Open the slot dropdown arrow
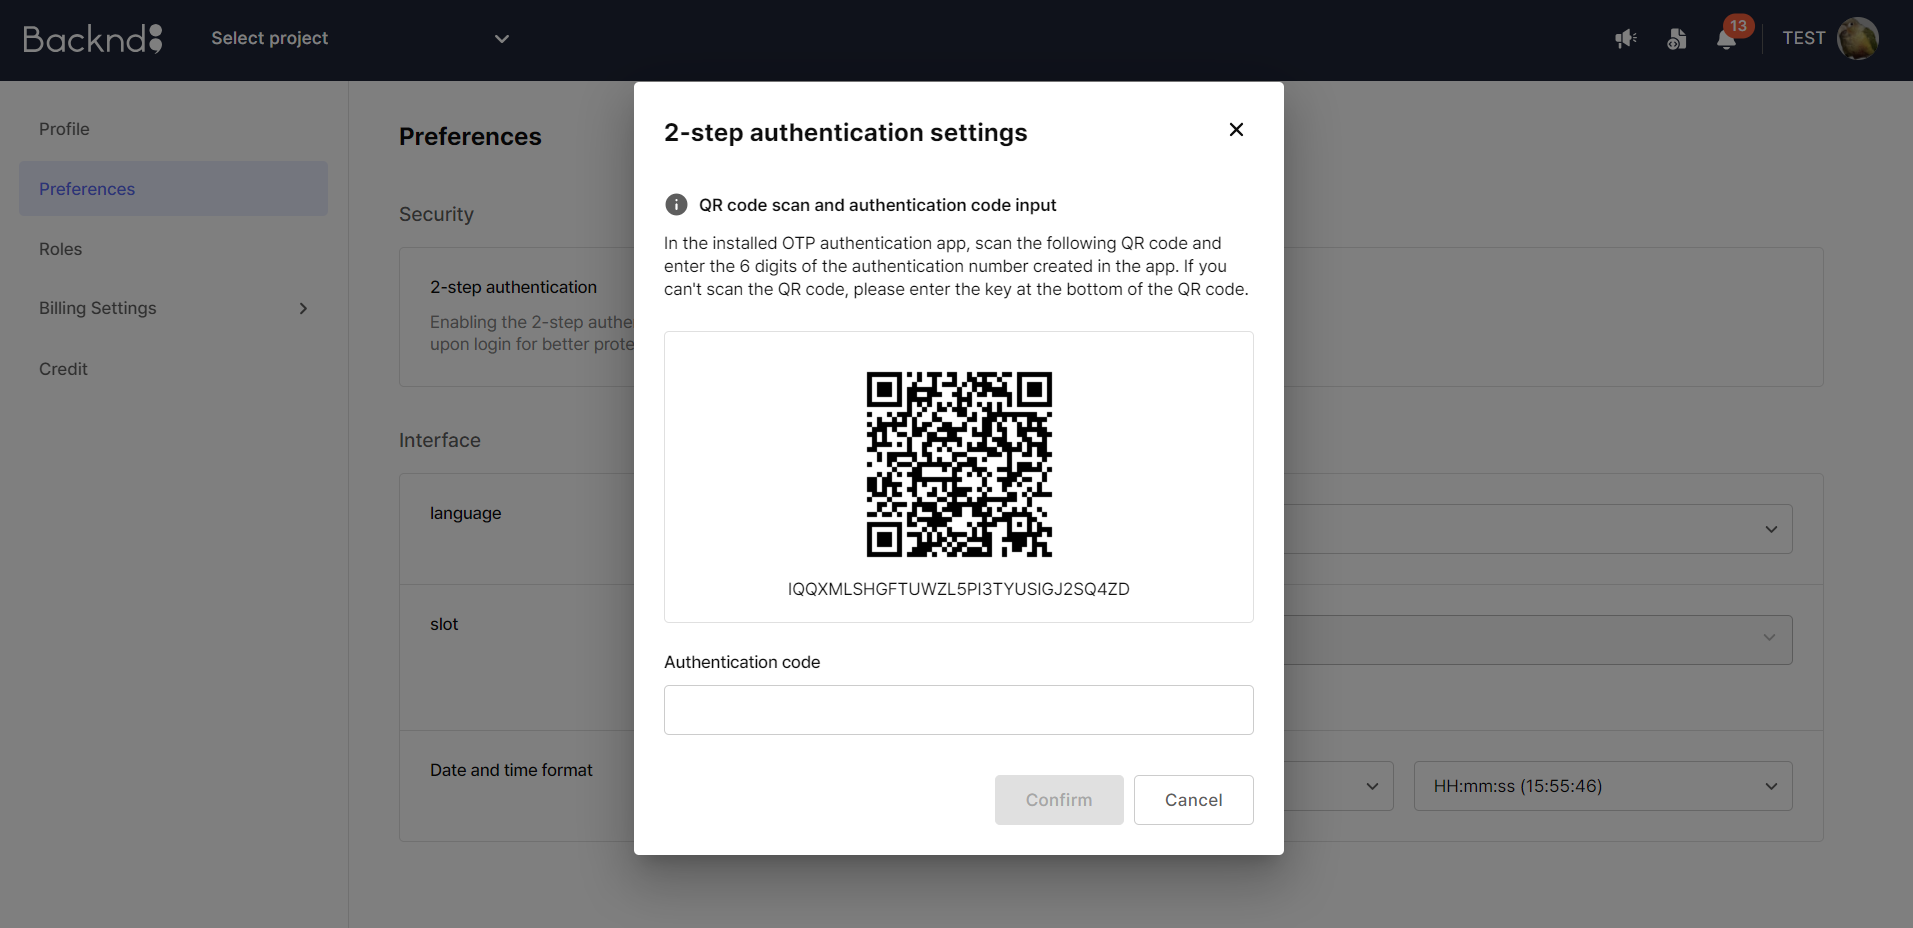This screenshot has width=1913, height=928. (1769, 638)
